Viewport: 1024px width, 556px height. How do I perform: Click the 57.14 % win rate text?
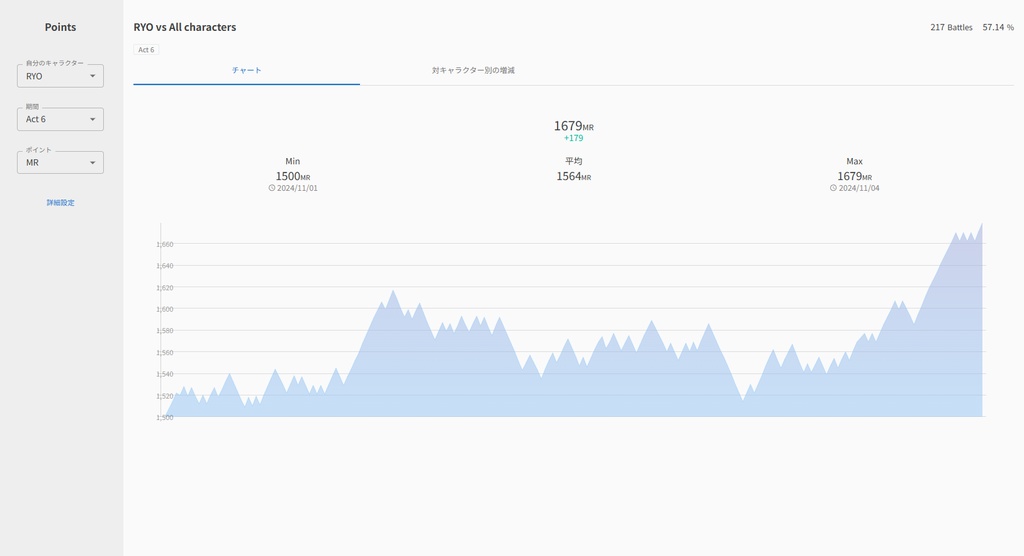(x=998, y=27)
